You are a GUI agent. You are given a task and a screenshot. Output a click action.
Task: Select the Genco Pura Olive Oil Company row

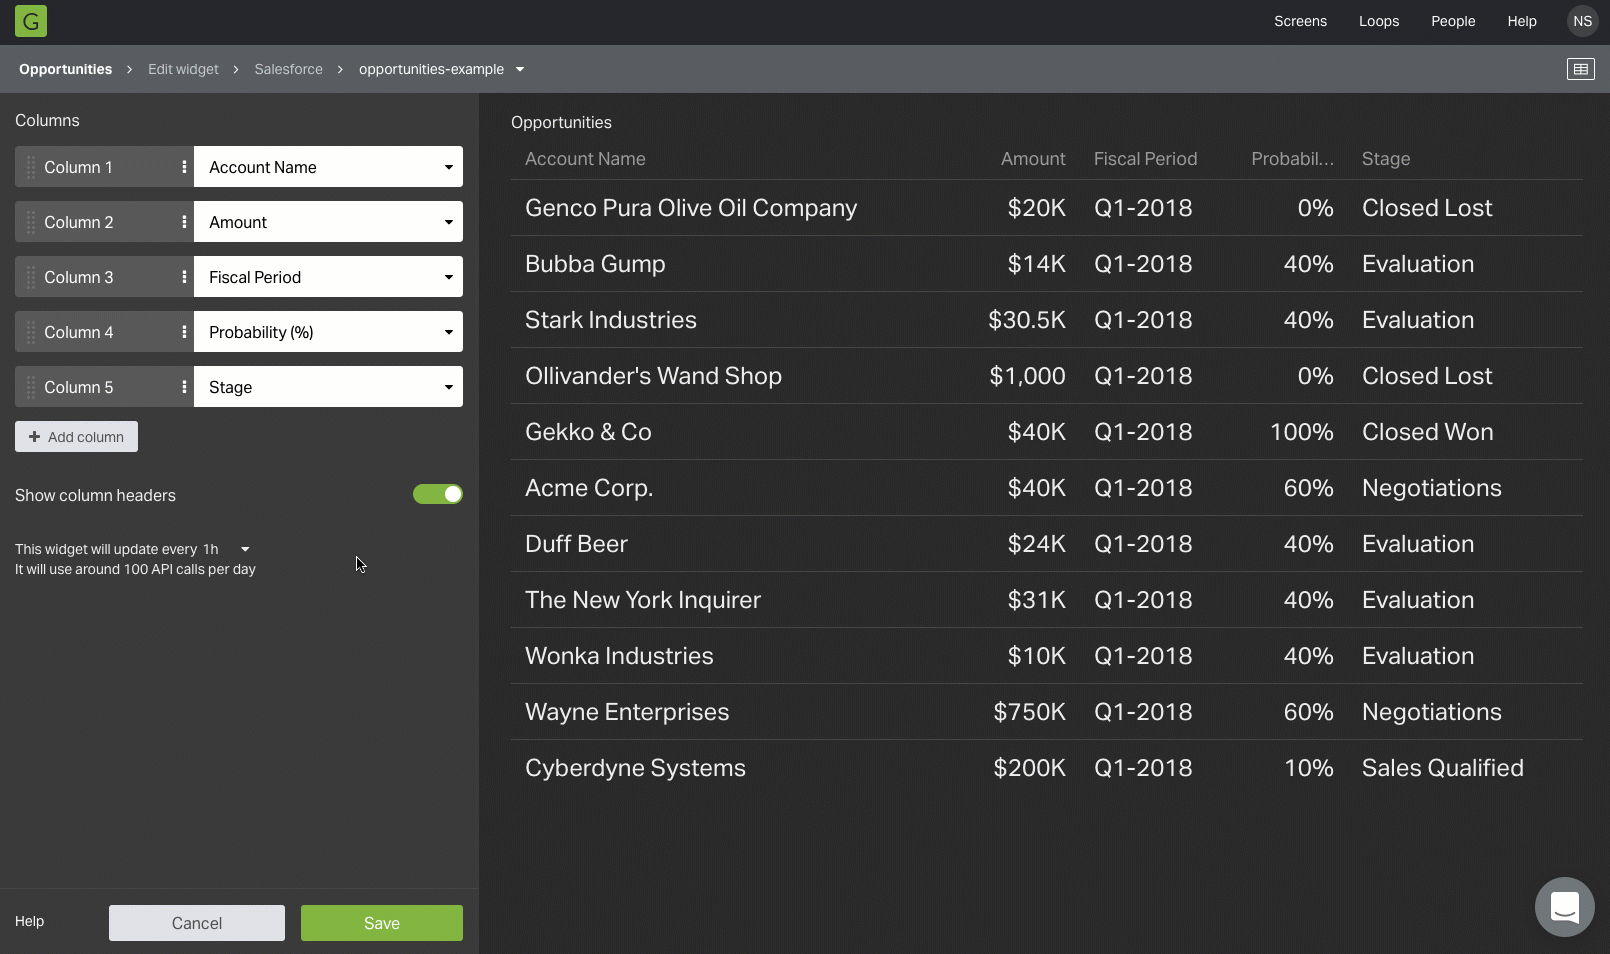[x=1046, y=208]
